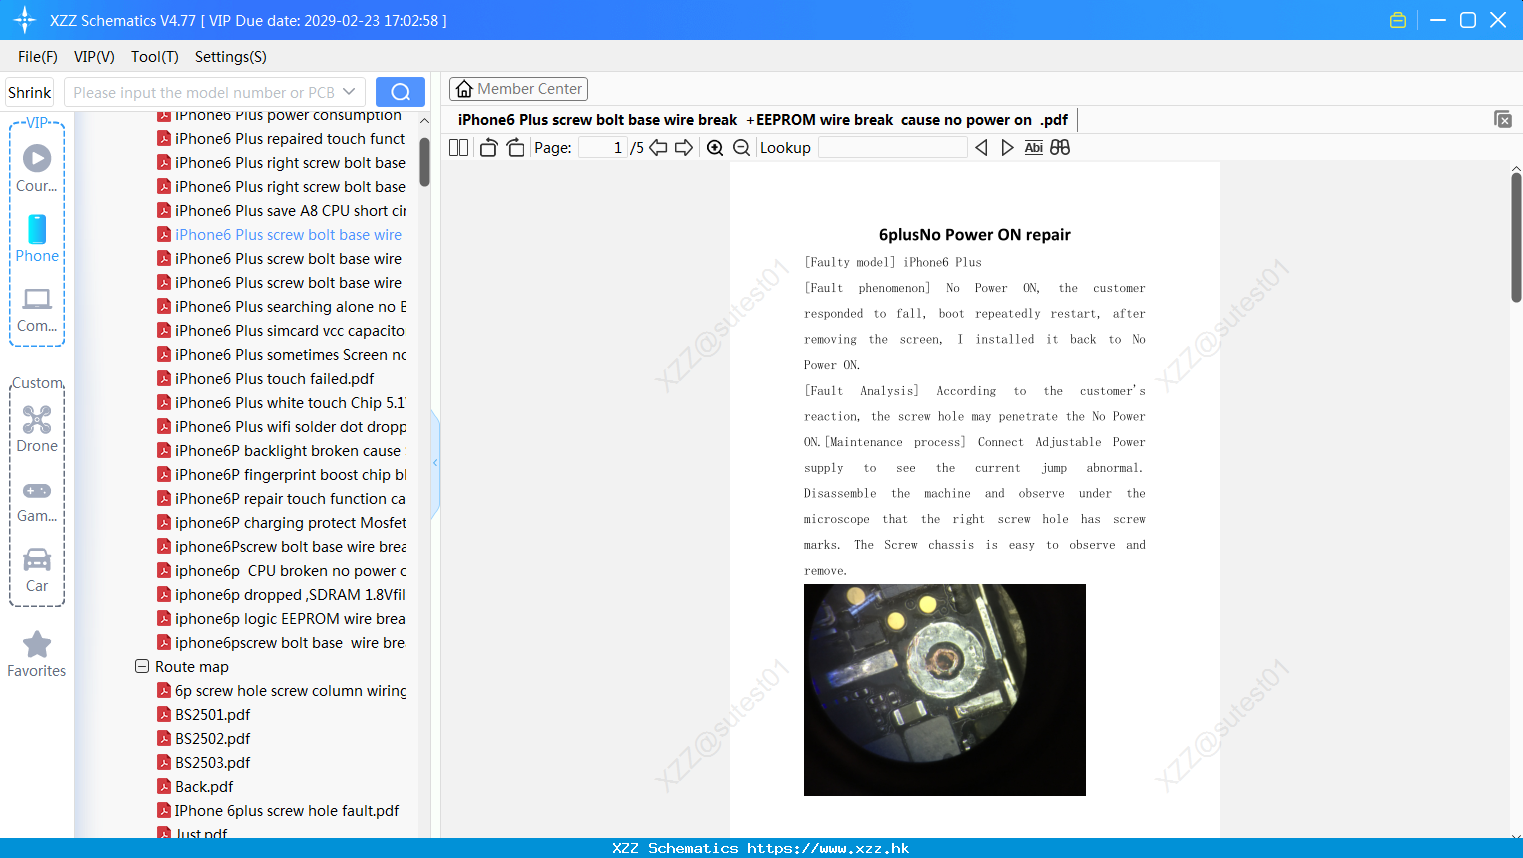Open 6p screw hole screw column wiring
The image size is (1523, 858).
pyautogui.click(x=282, y=691)
